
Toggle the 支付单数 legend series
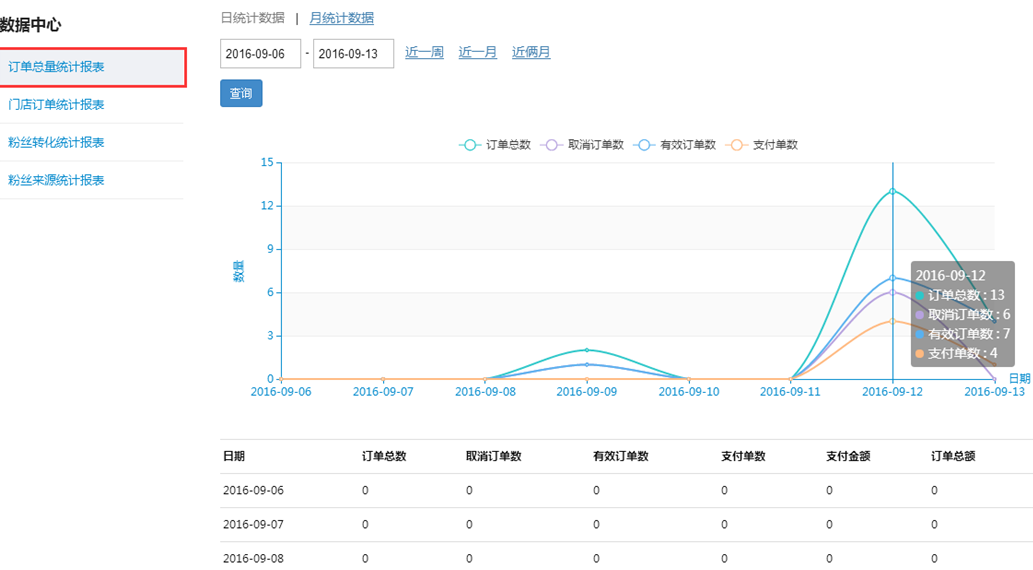[762, 145]
